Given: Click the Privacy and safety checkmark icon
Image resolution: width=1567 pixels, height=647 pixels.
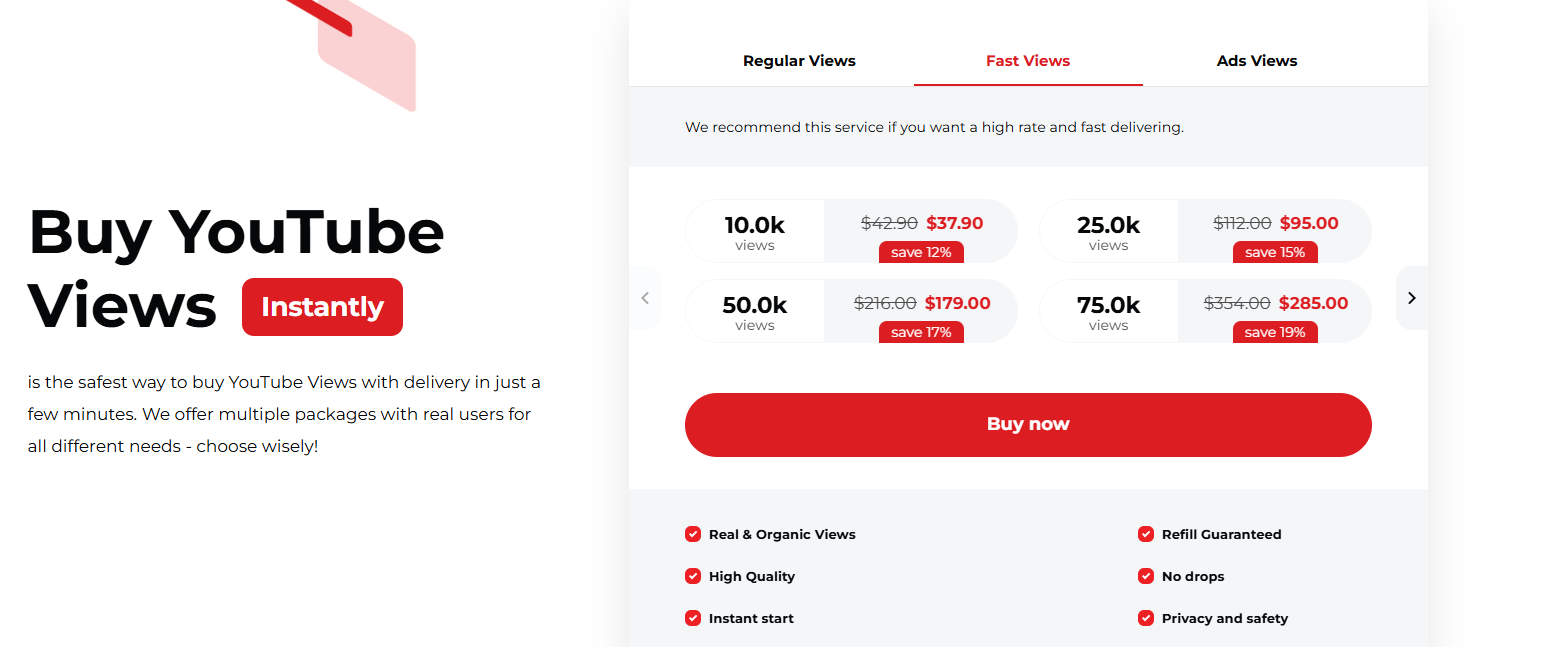Looking at the screenshot, I should tap(1146, 618).
